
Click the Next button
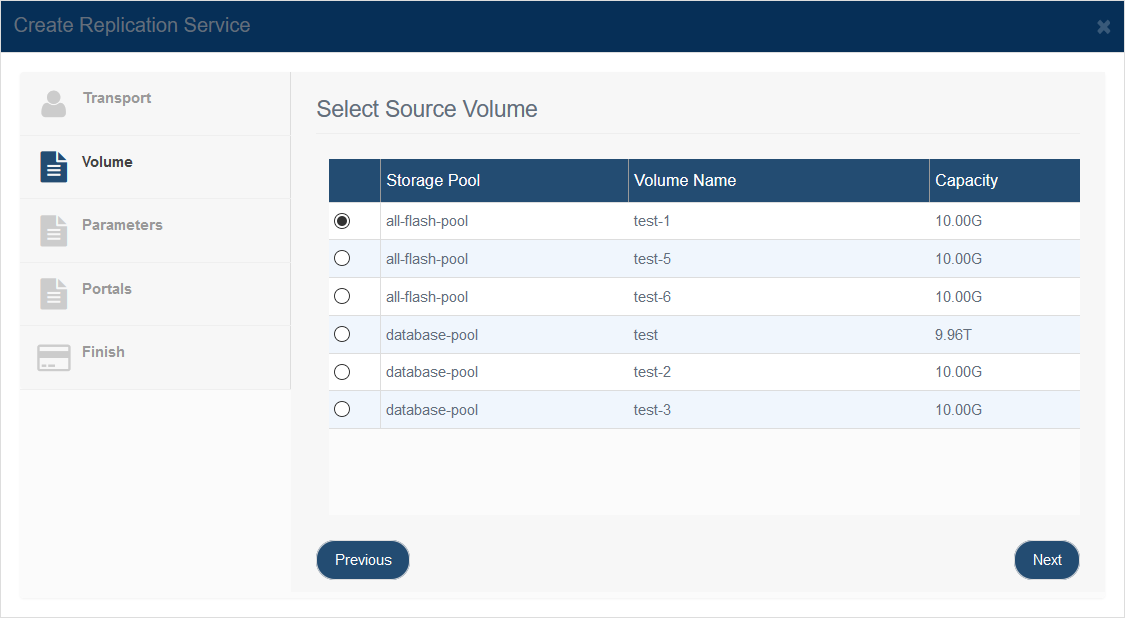1047,560
